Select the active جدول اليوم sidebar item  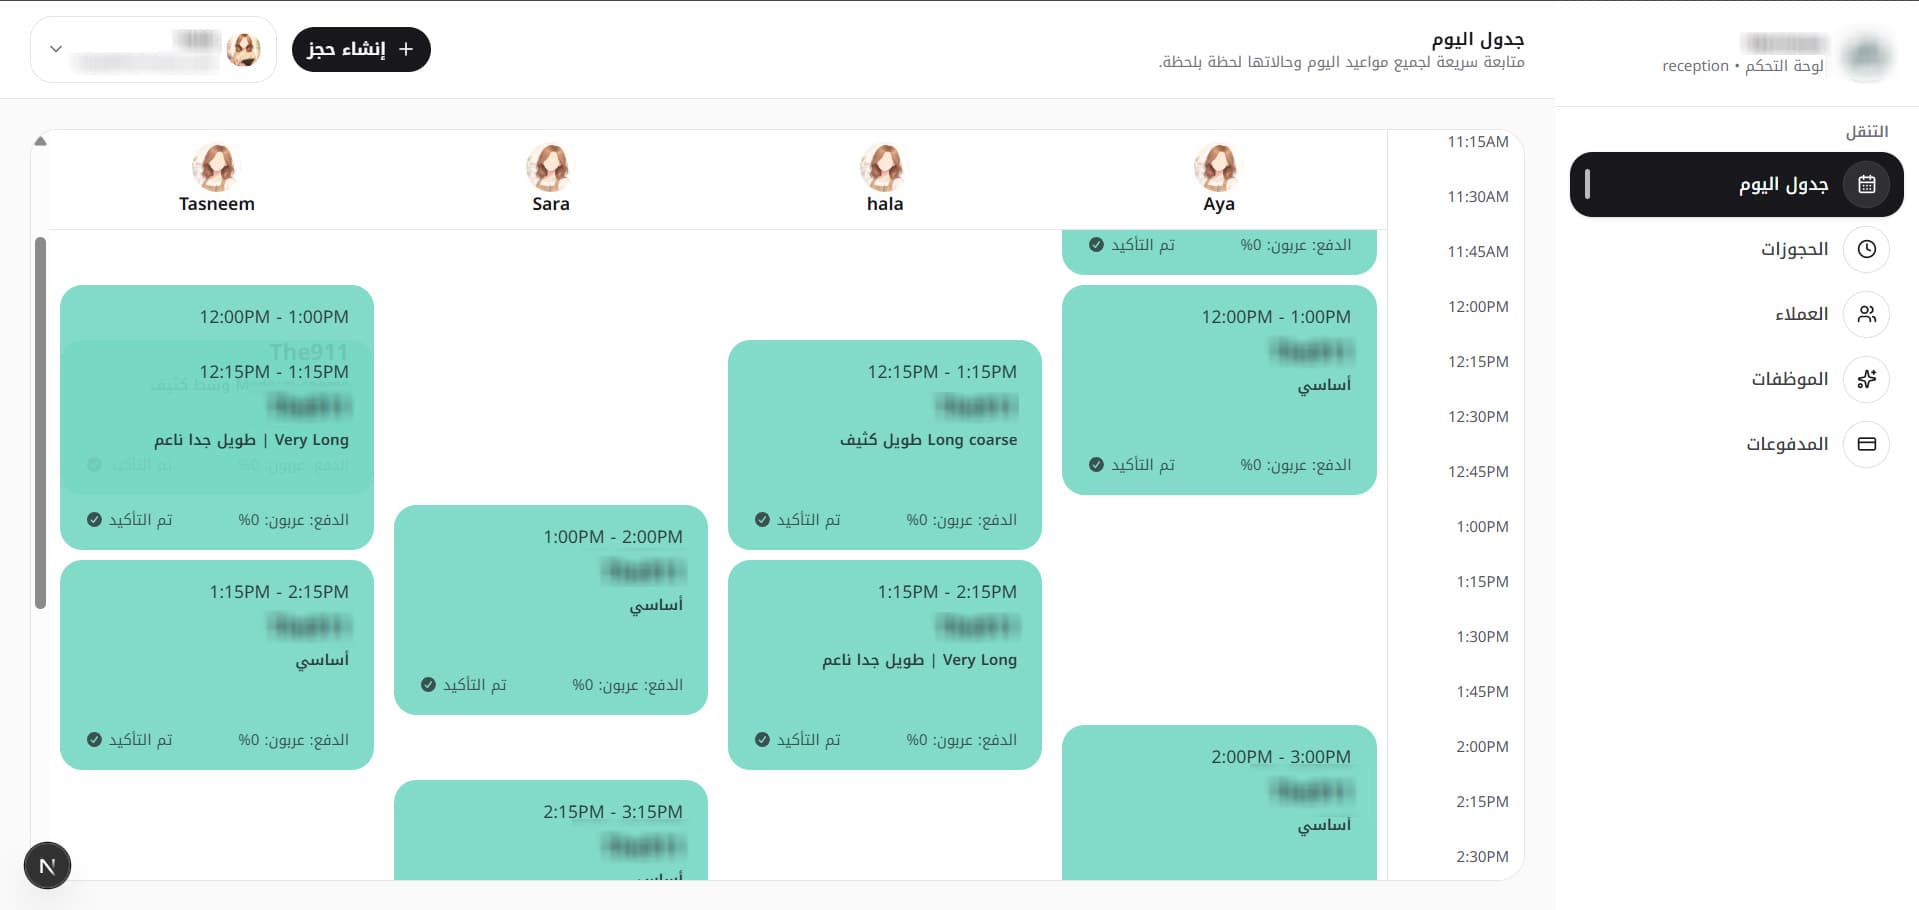pyautogui.click(x=1736, y=184)
